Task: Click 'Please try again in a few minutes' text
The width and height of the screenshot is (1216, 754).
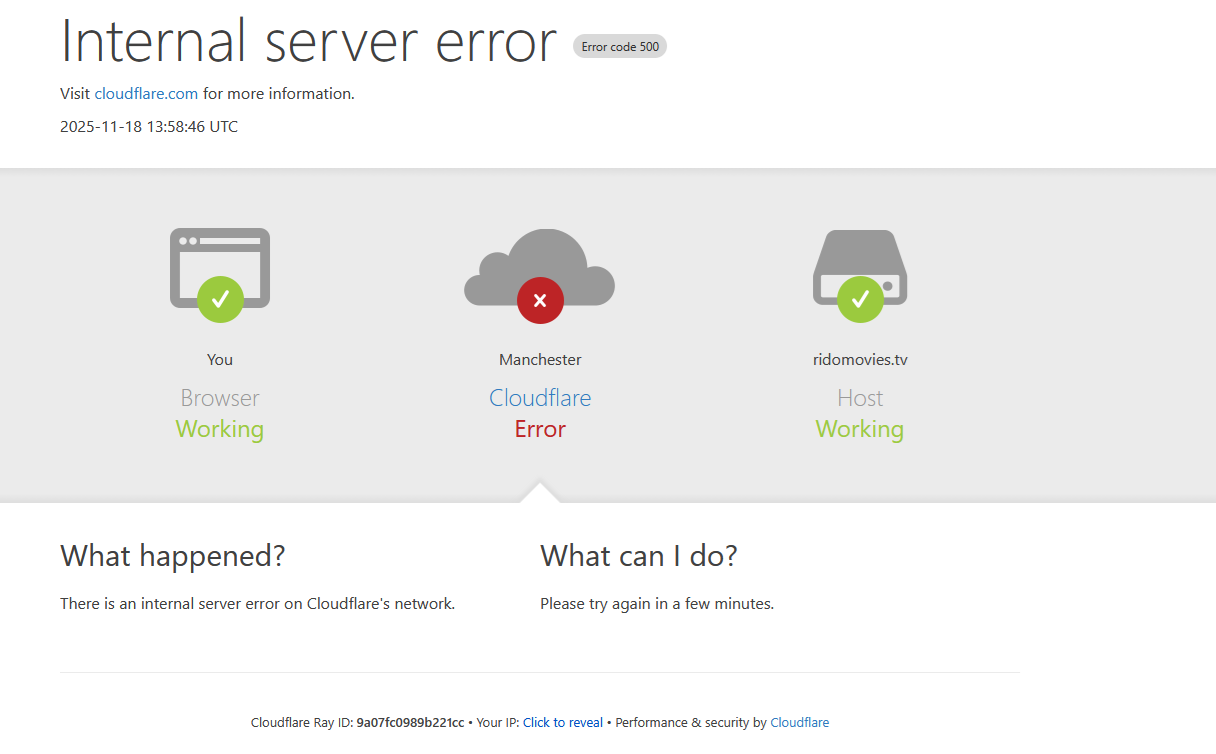Action: (657, 604)
